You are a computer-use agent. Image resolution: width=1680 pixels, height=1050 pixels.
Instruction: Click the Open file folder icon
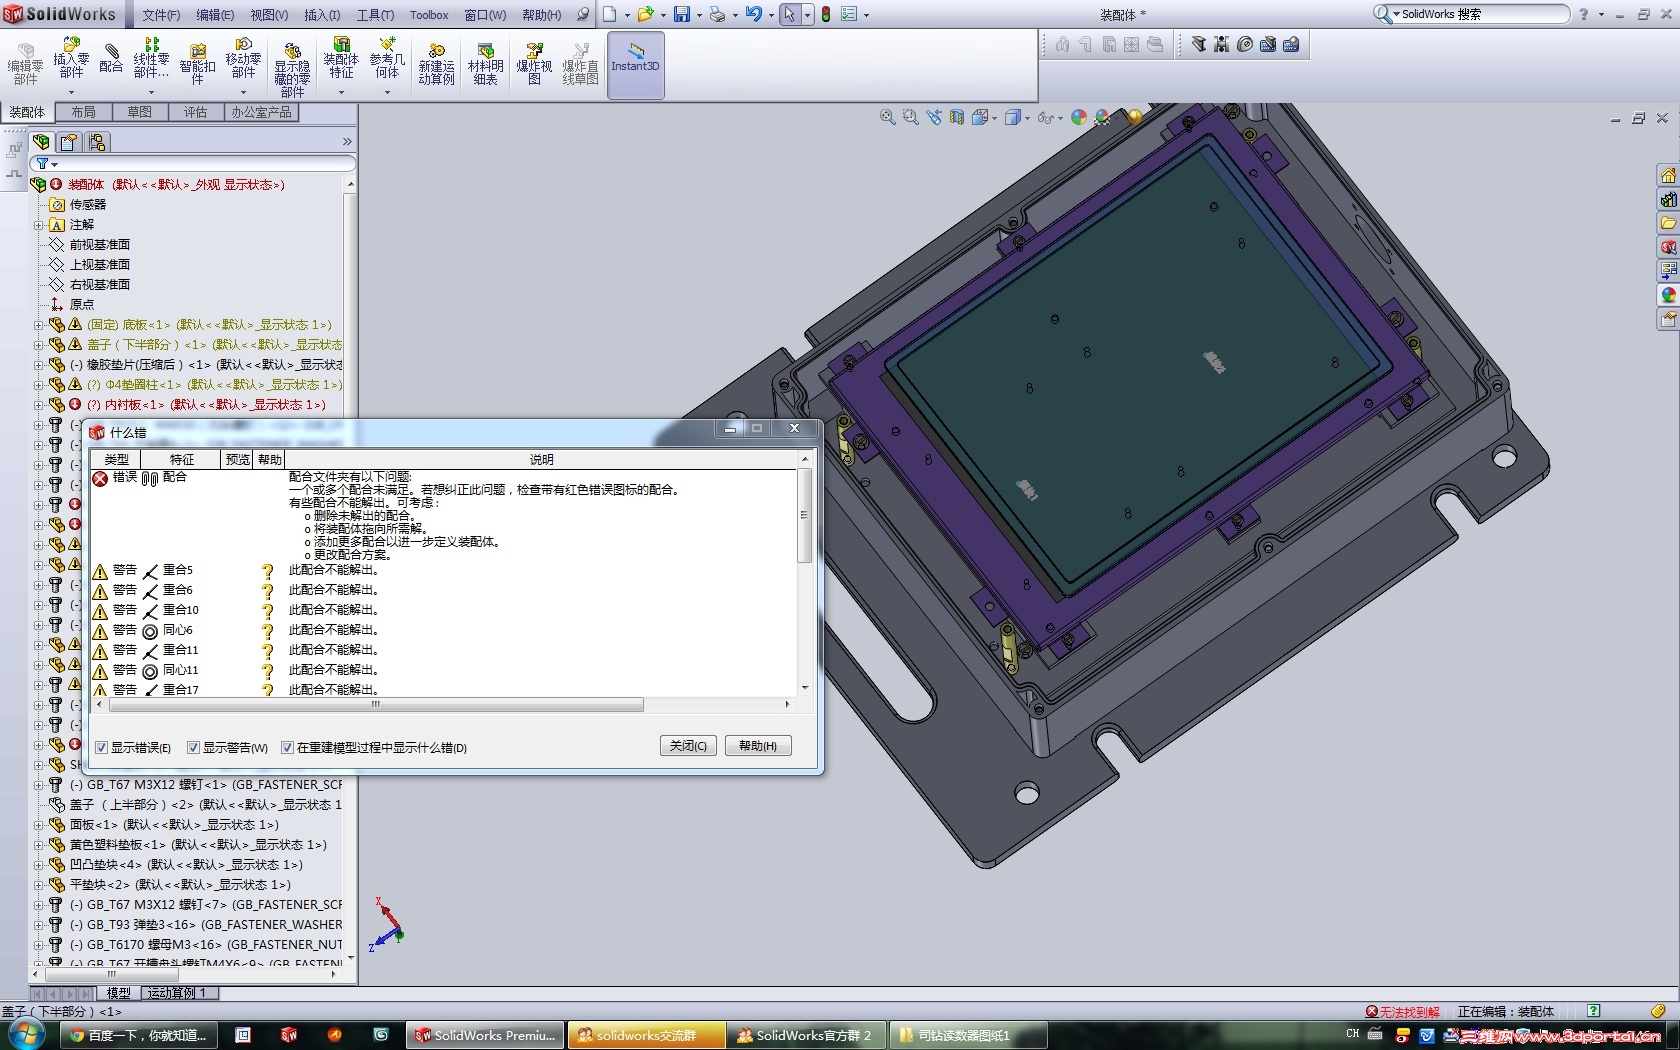click(645, 14)
